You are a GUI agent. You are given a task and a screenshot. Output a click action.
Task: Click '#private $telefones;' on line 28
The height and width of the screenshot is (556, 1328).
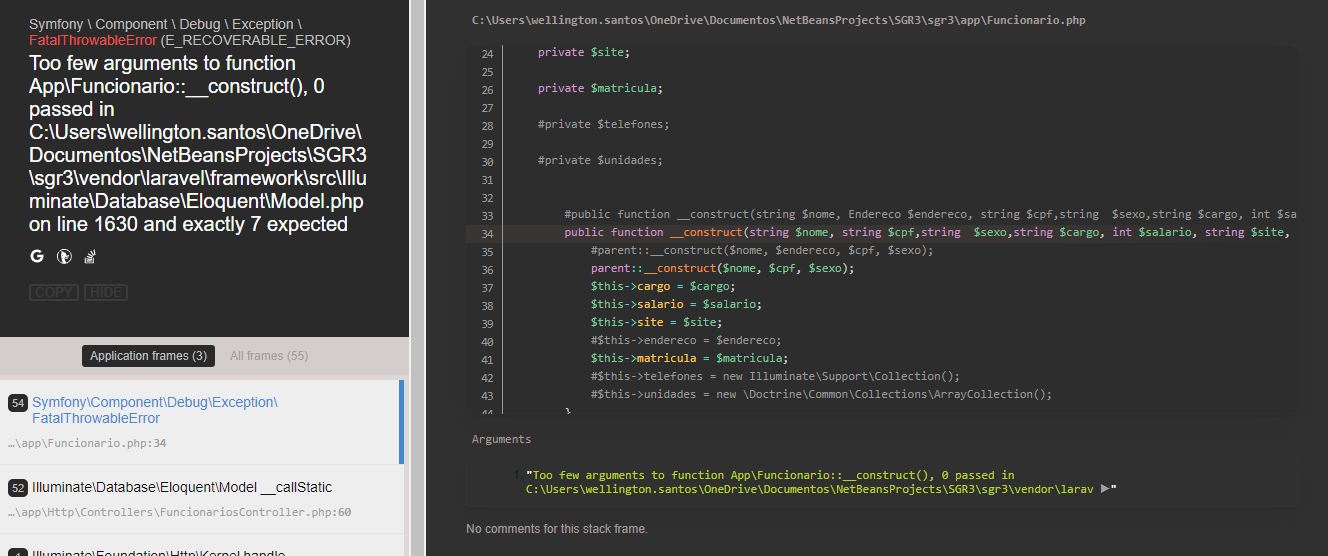[603, 125]
